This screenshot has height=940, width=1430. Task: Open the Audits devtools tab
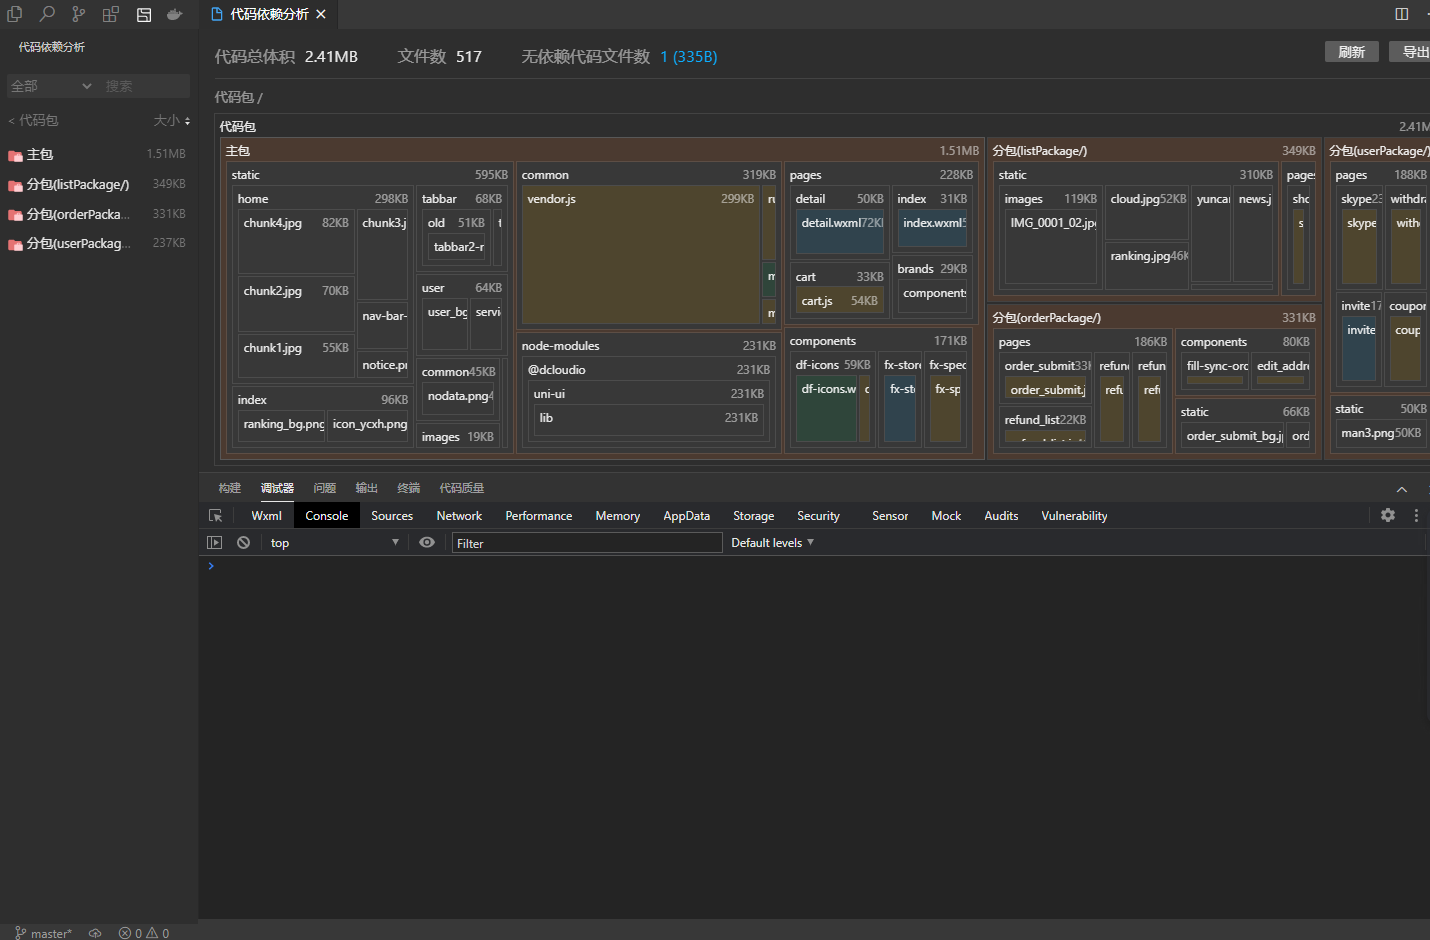coord(1001,516)
